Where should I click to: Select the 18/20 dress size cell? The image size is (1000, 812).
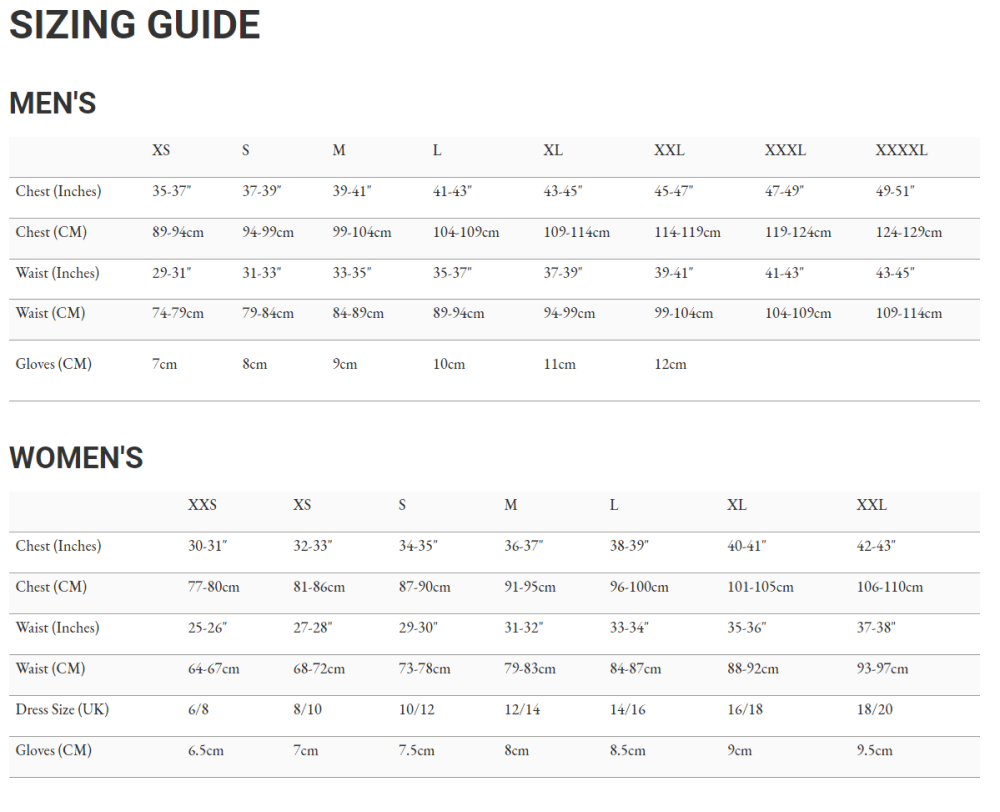click(x=873, y=710)
